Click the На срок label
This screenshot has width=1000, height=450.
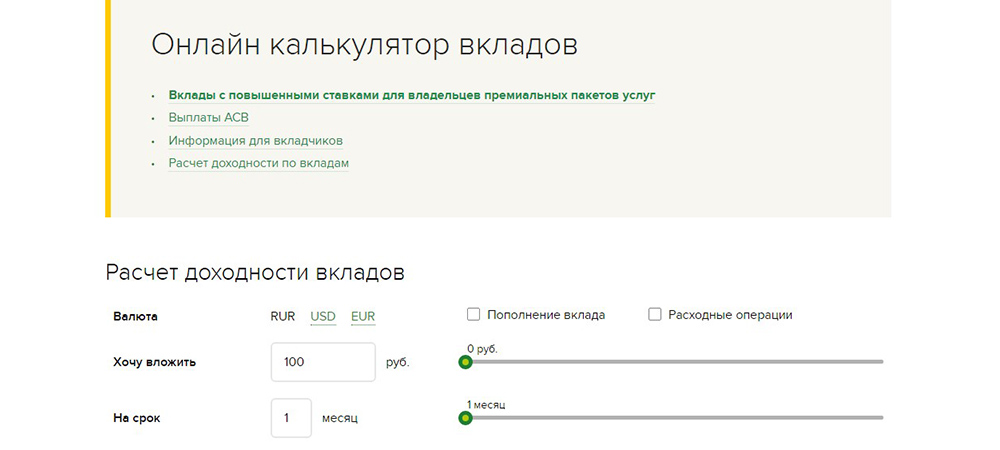click(x=136, y=418)
